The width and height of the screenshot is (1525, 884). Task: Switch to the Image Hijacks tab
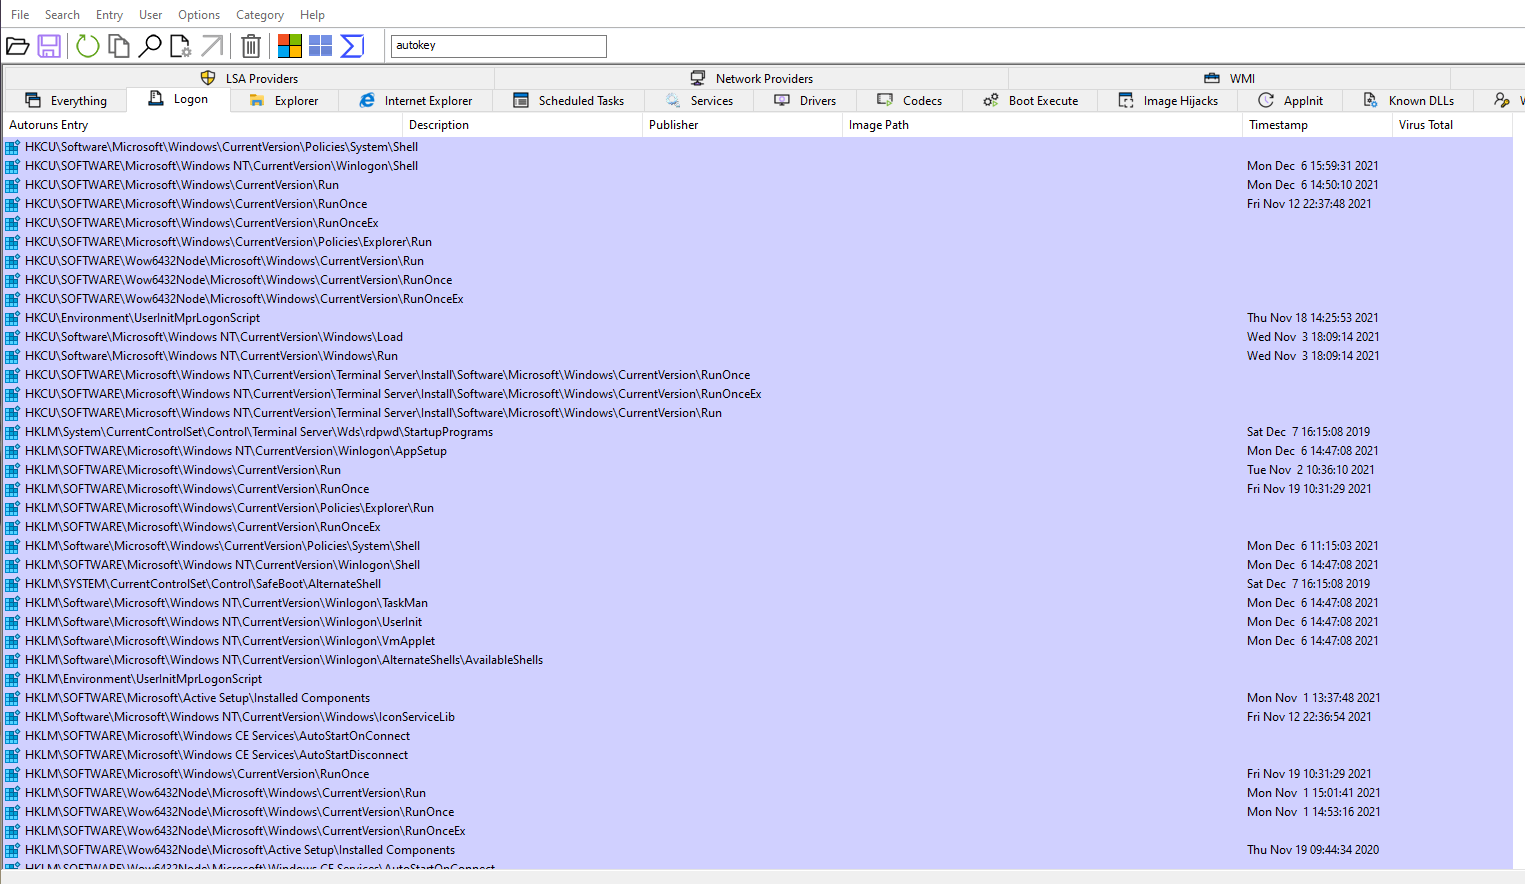click(1168, 100)
